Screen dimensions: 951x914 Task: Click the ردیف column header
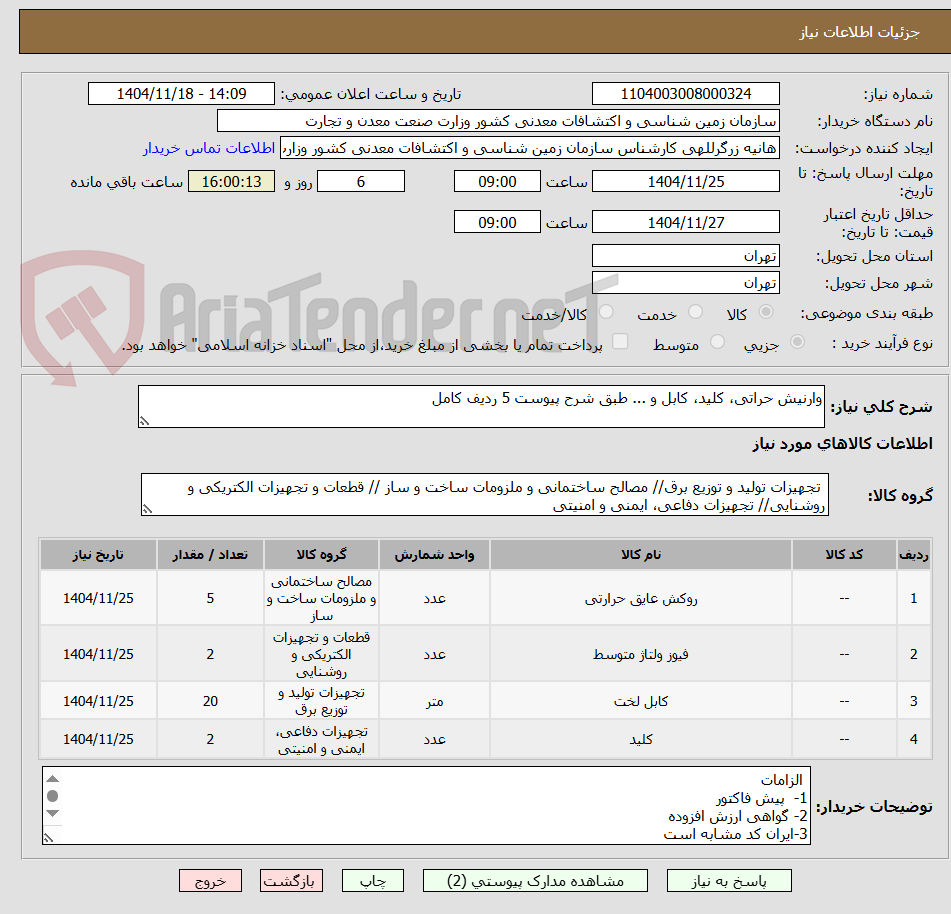pos(913,554)
